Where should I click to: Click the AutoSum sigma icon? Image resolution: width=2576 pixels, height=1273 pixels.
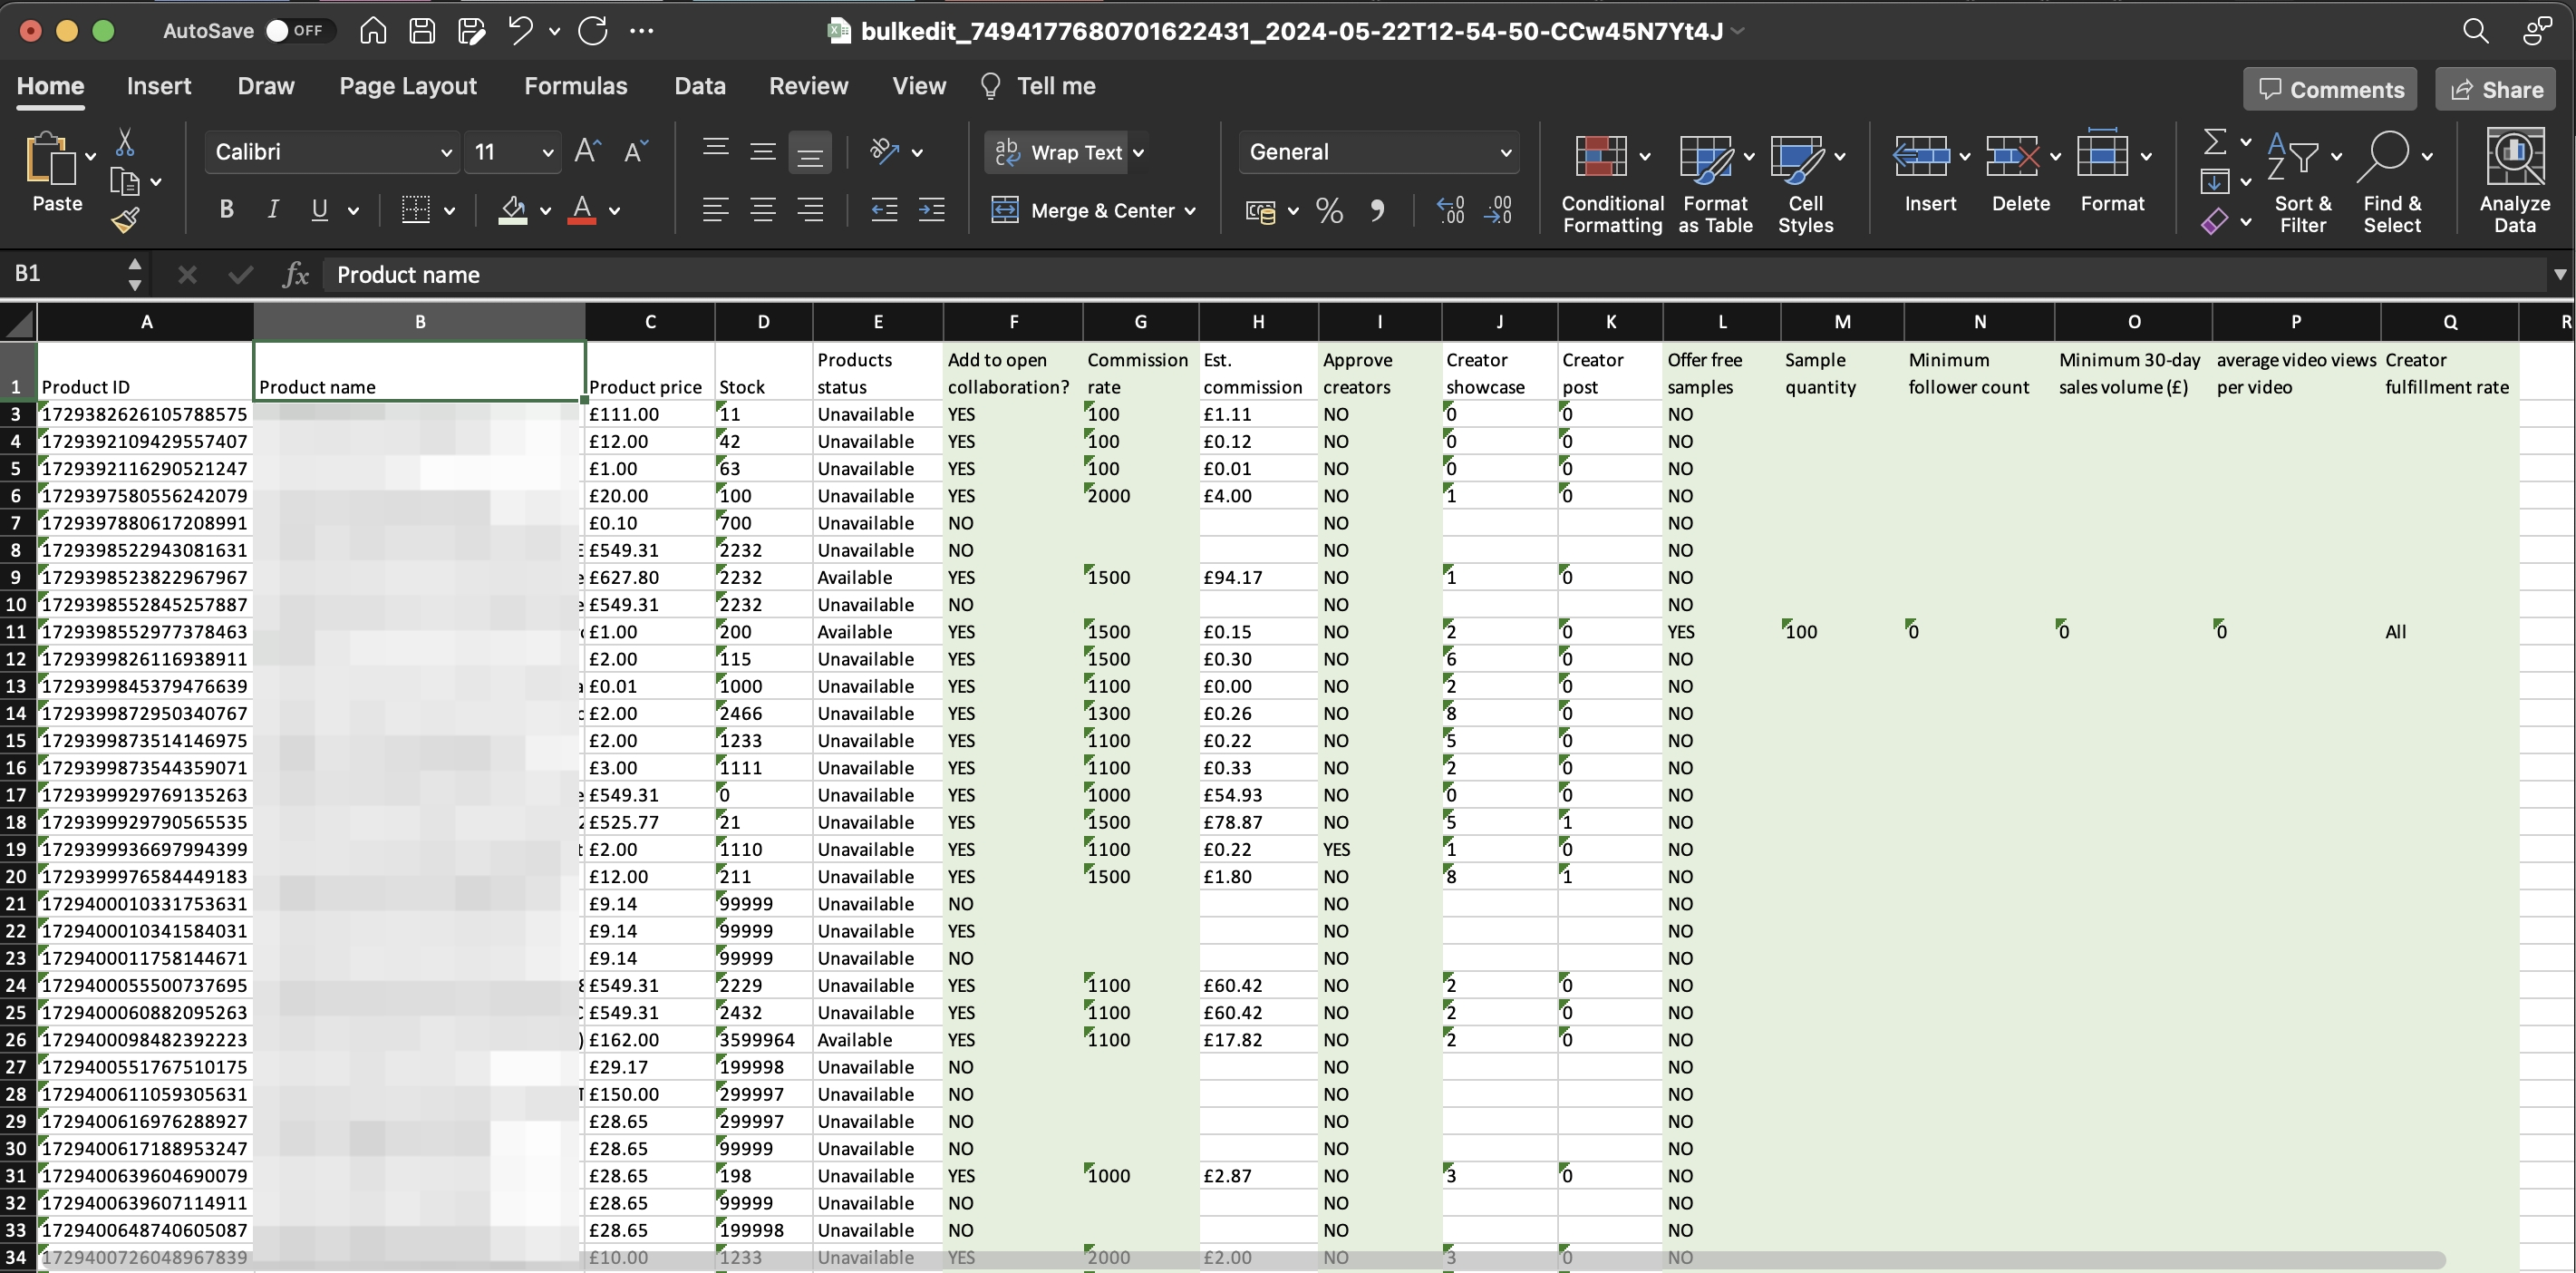pyautogui.click(x=2215, y=142)
